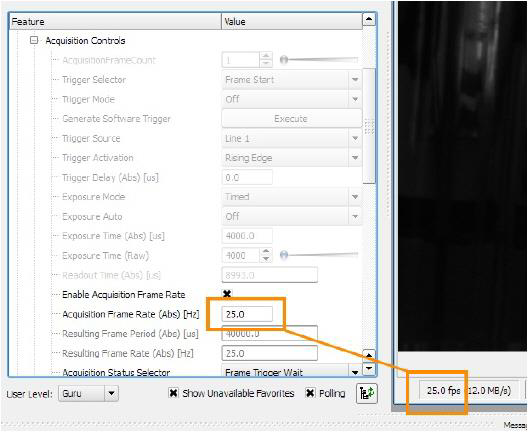528x432 pixels.
Task: Open the Exposure Mode dropdown
Action: pos(292,197)
